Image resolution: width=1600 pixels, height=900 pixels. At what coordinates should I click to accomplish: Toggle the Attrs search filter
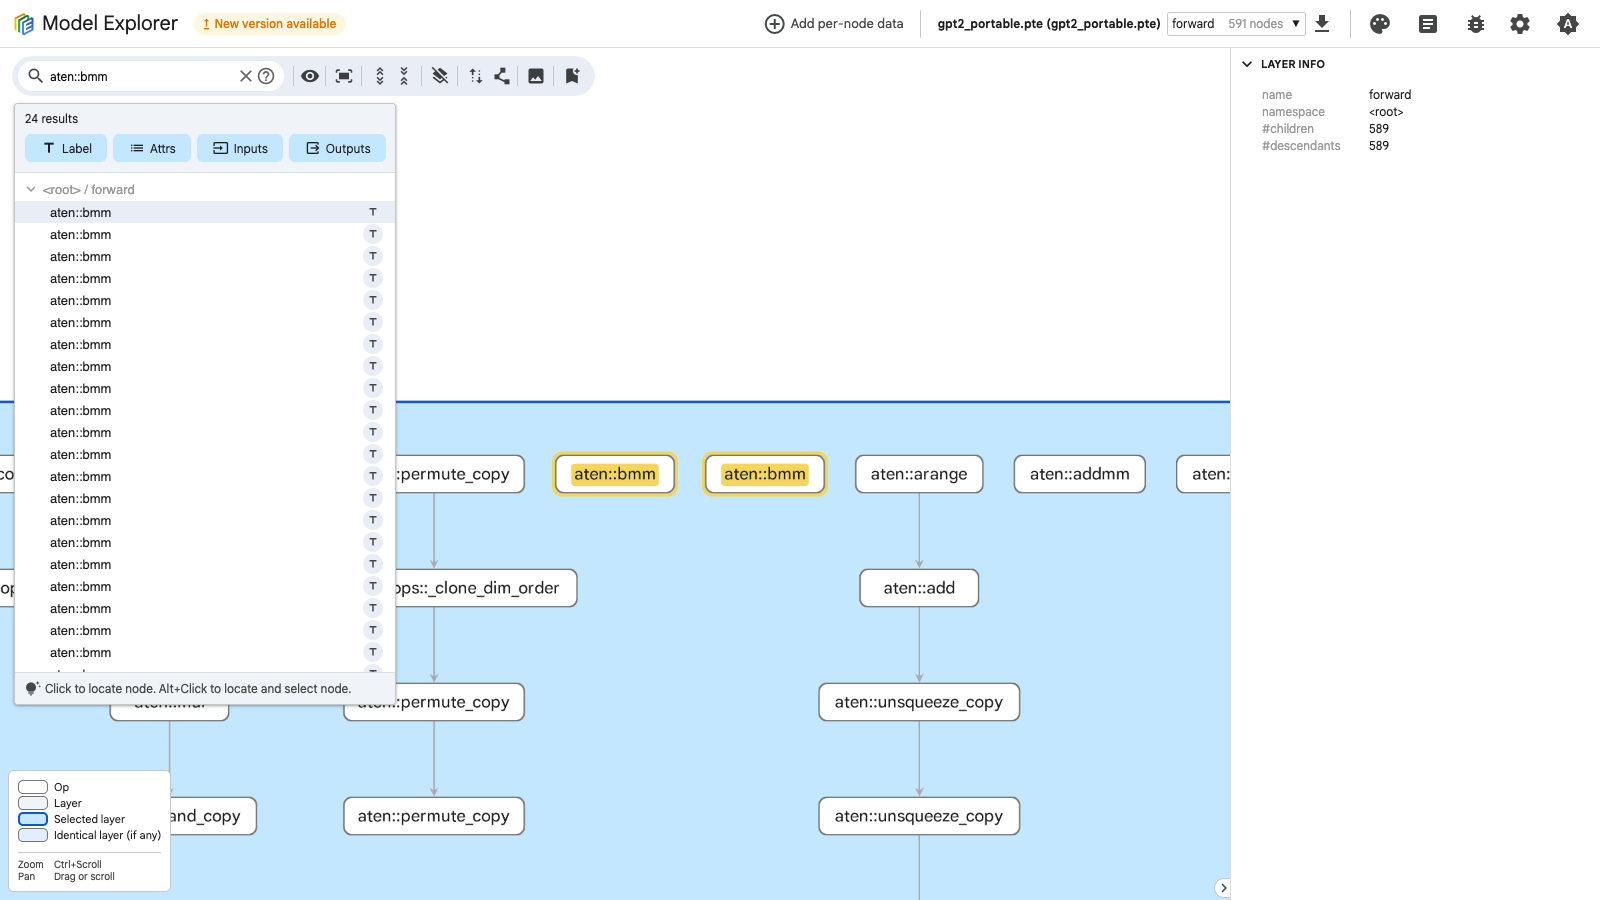click(152, 148)
